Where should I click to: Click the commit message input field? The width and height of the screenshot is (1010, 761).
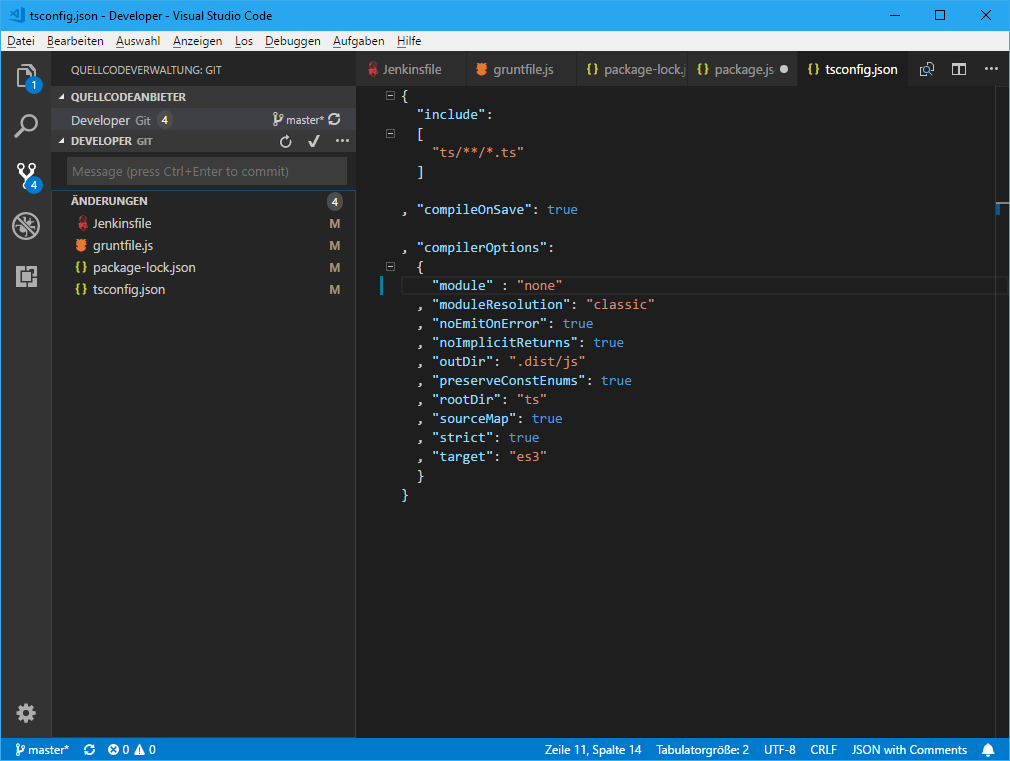(206, 171)
